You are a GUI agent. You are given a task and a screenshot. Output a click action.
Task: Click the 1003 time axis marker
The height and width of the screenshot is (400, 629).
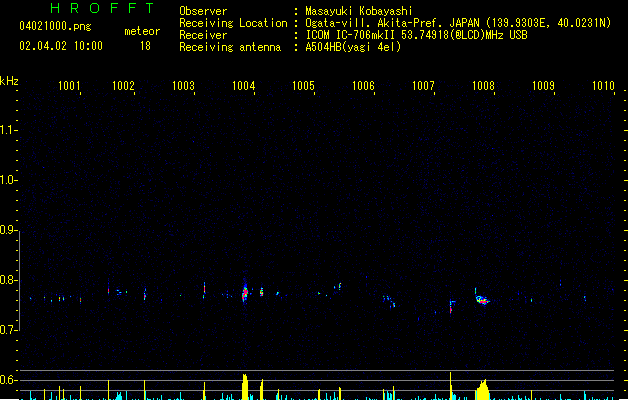point(183,85)
